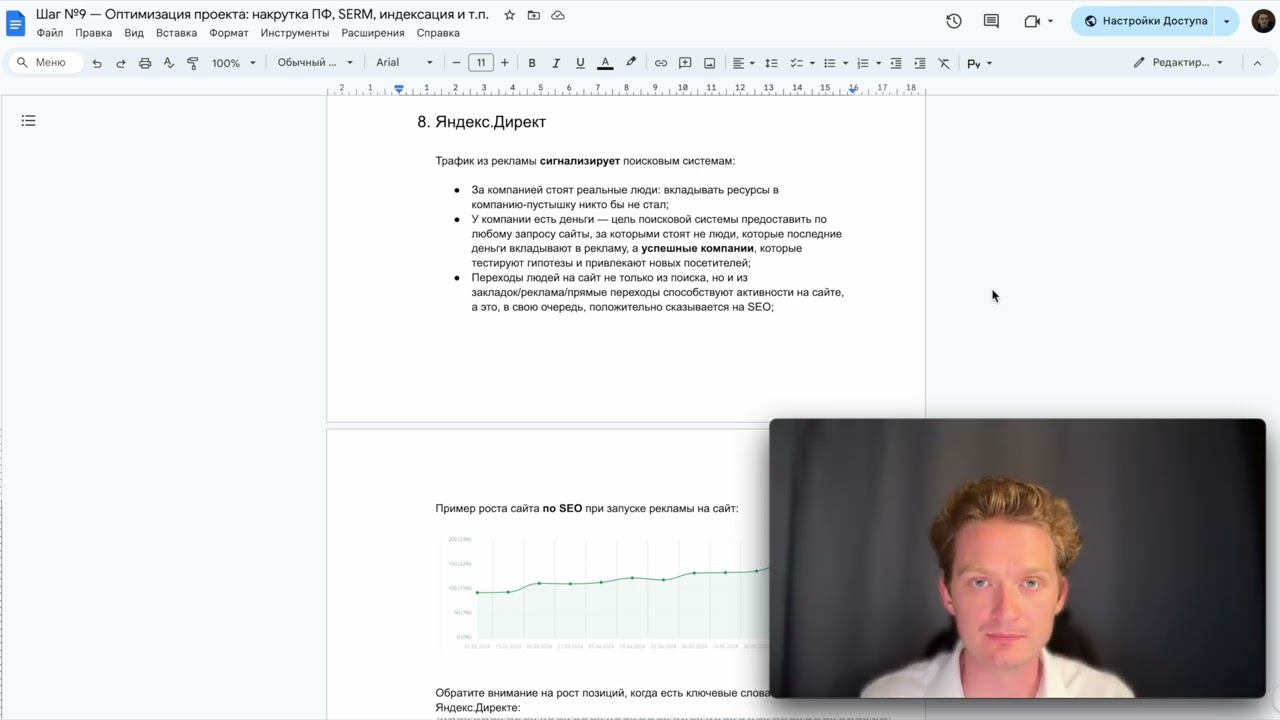Insert a numbered list

pyautogui.click(x=862, y=63)
